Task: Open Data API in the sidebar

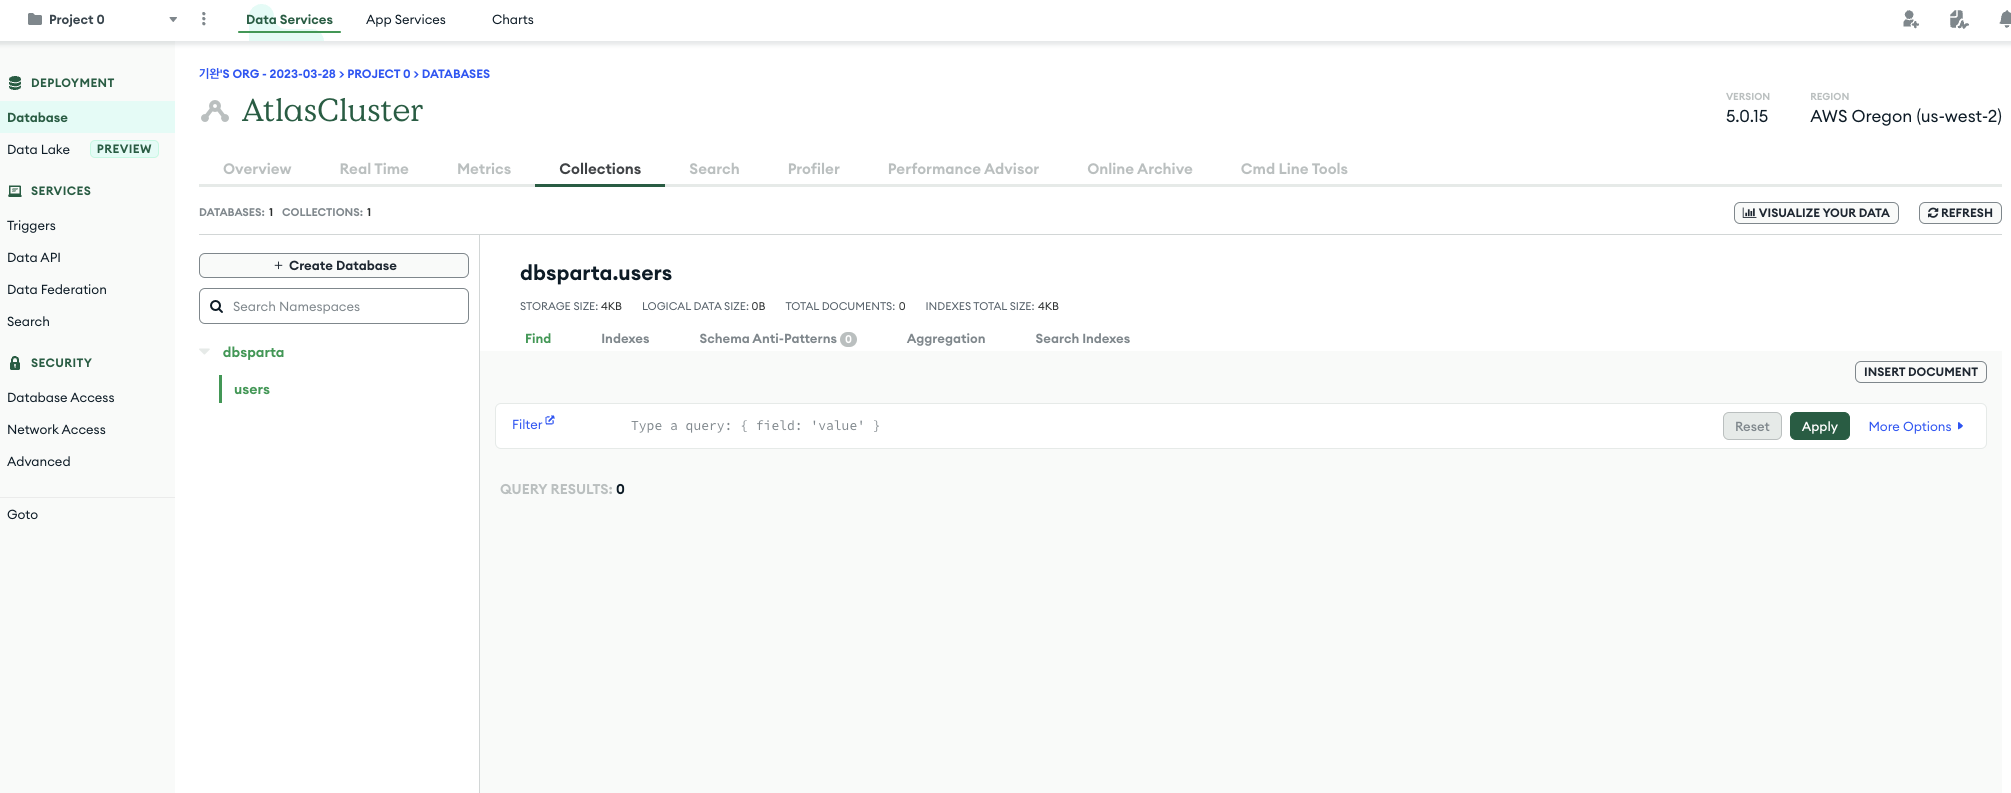Action: point(34,258)
